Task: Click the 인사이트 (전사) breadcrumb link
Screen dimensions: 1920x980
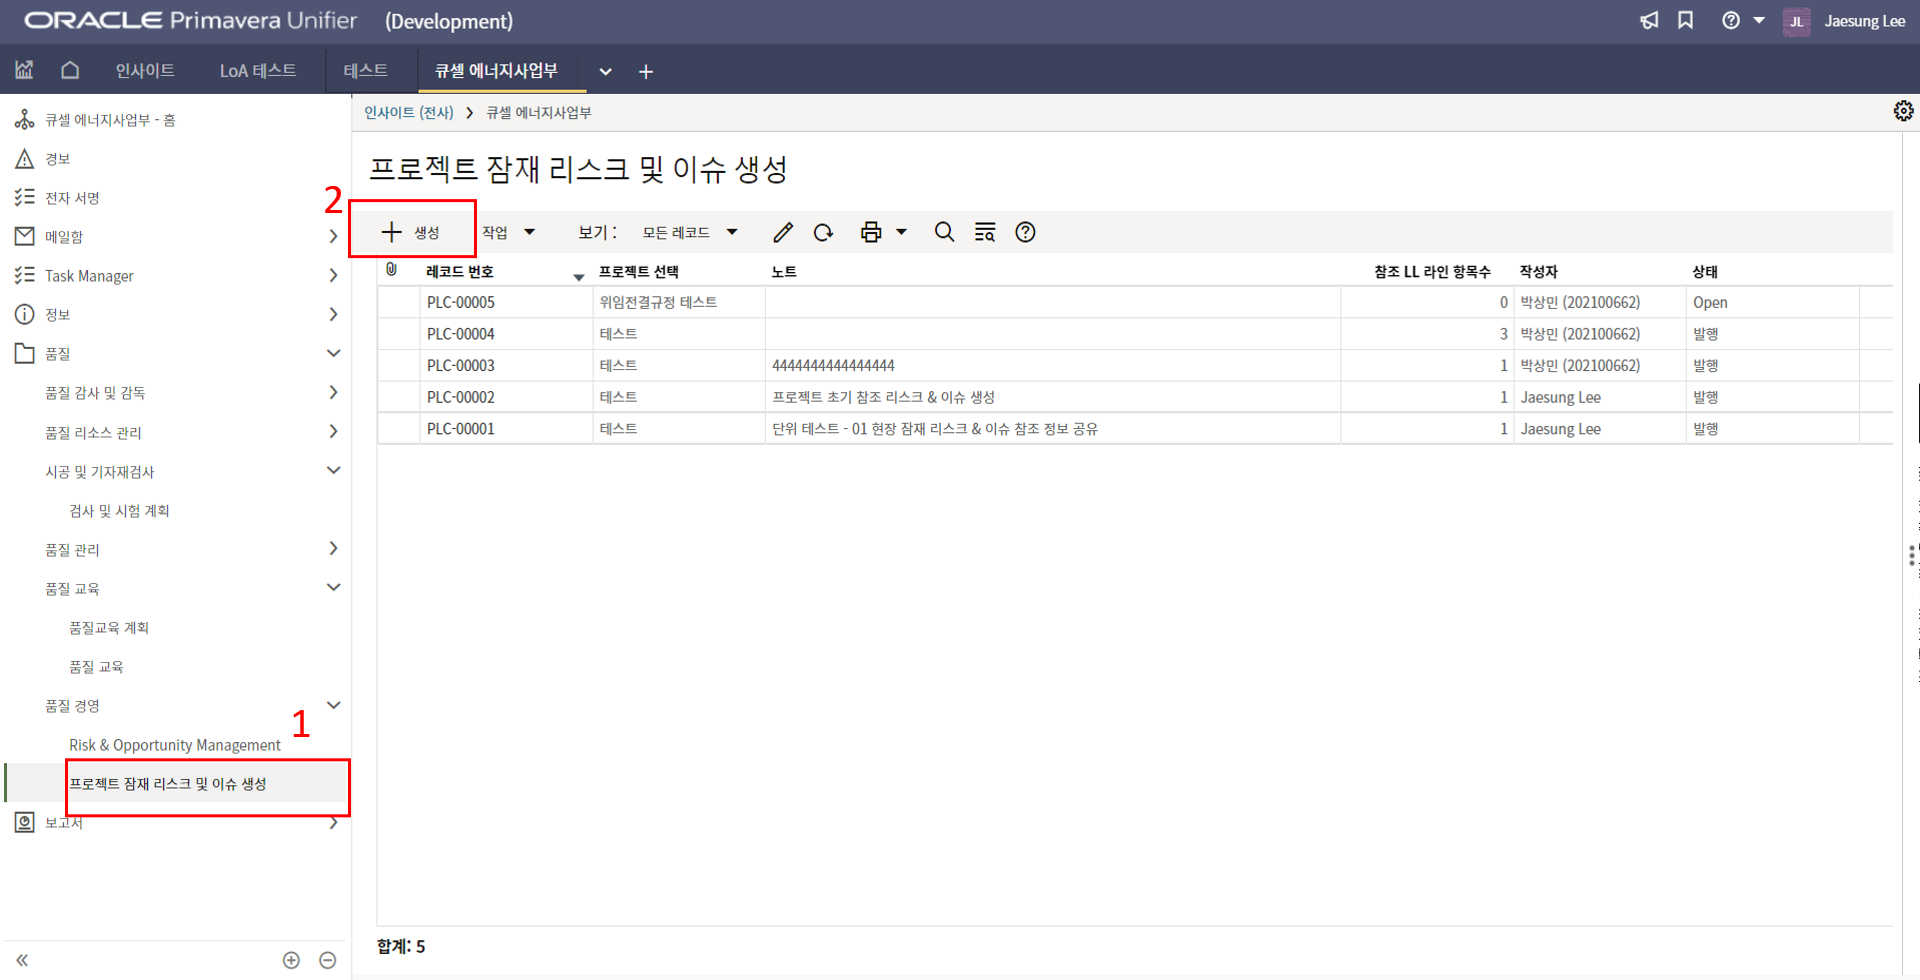Action: [x=408, y=113]
